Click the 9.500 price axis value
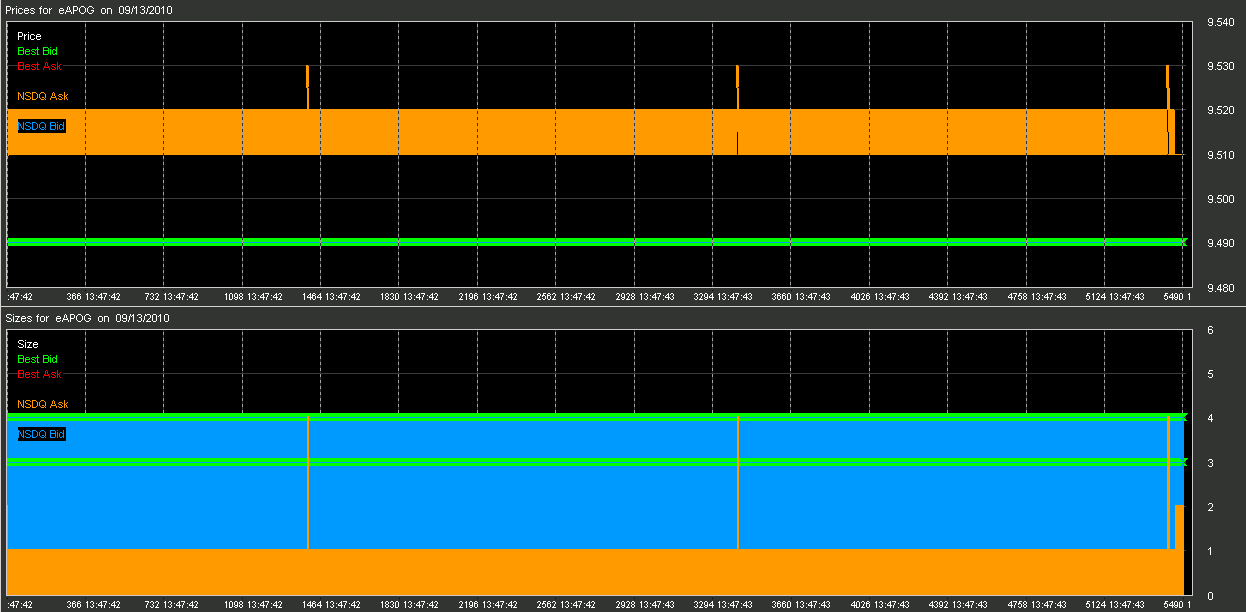The height and width of the screenshot is (612, 1246). point(1221,199)
